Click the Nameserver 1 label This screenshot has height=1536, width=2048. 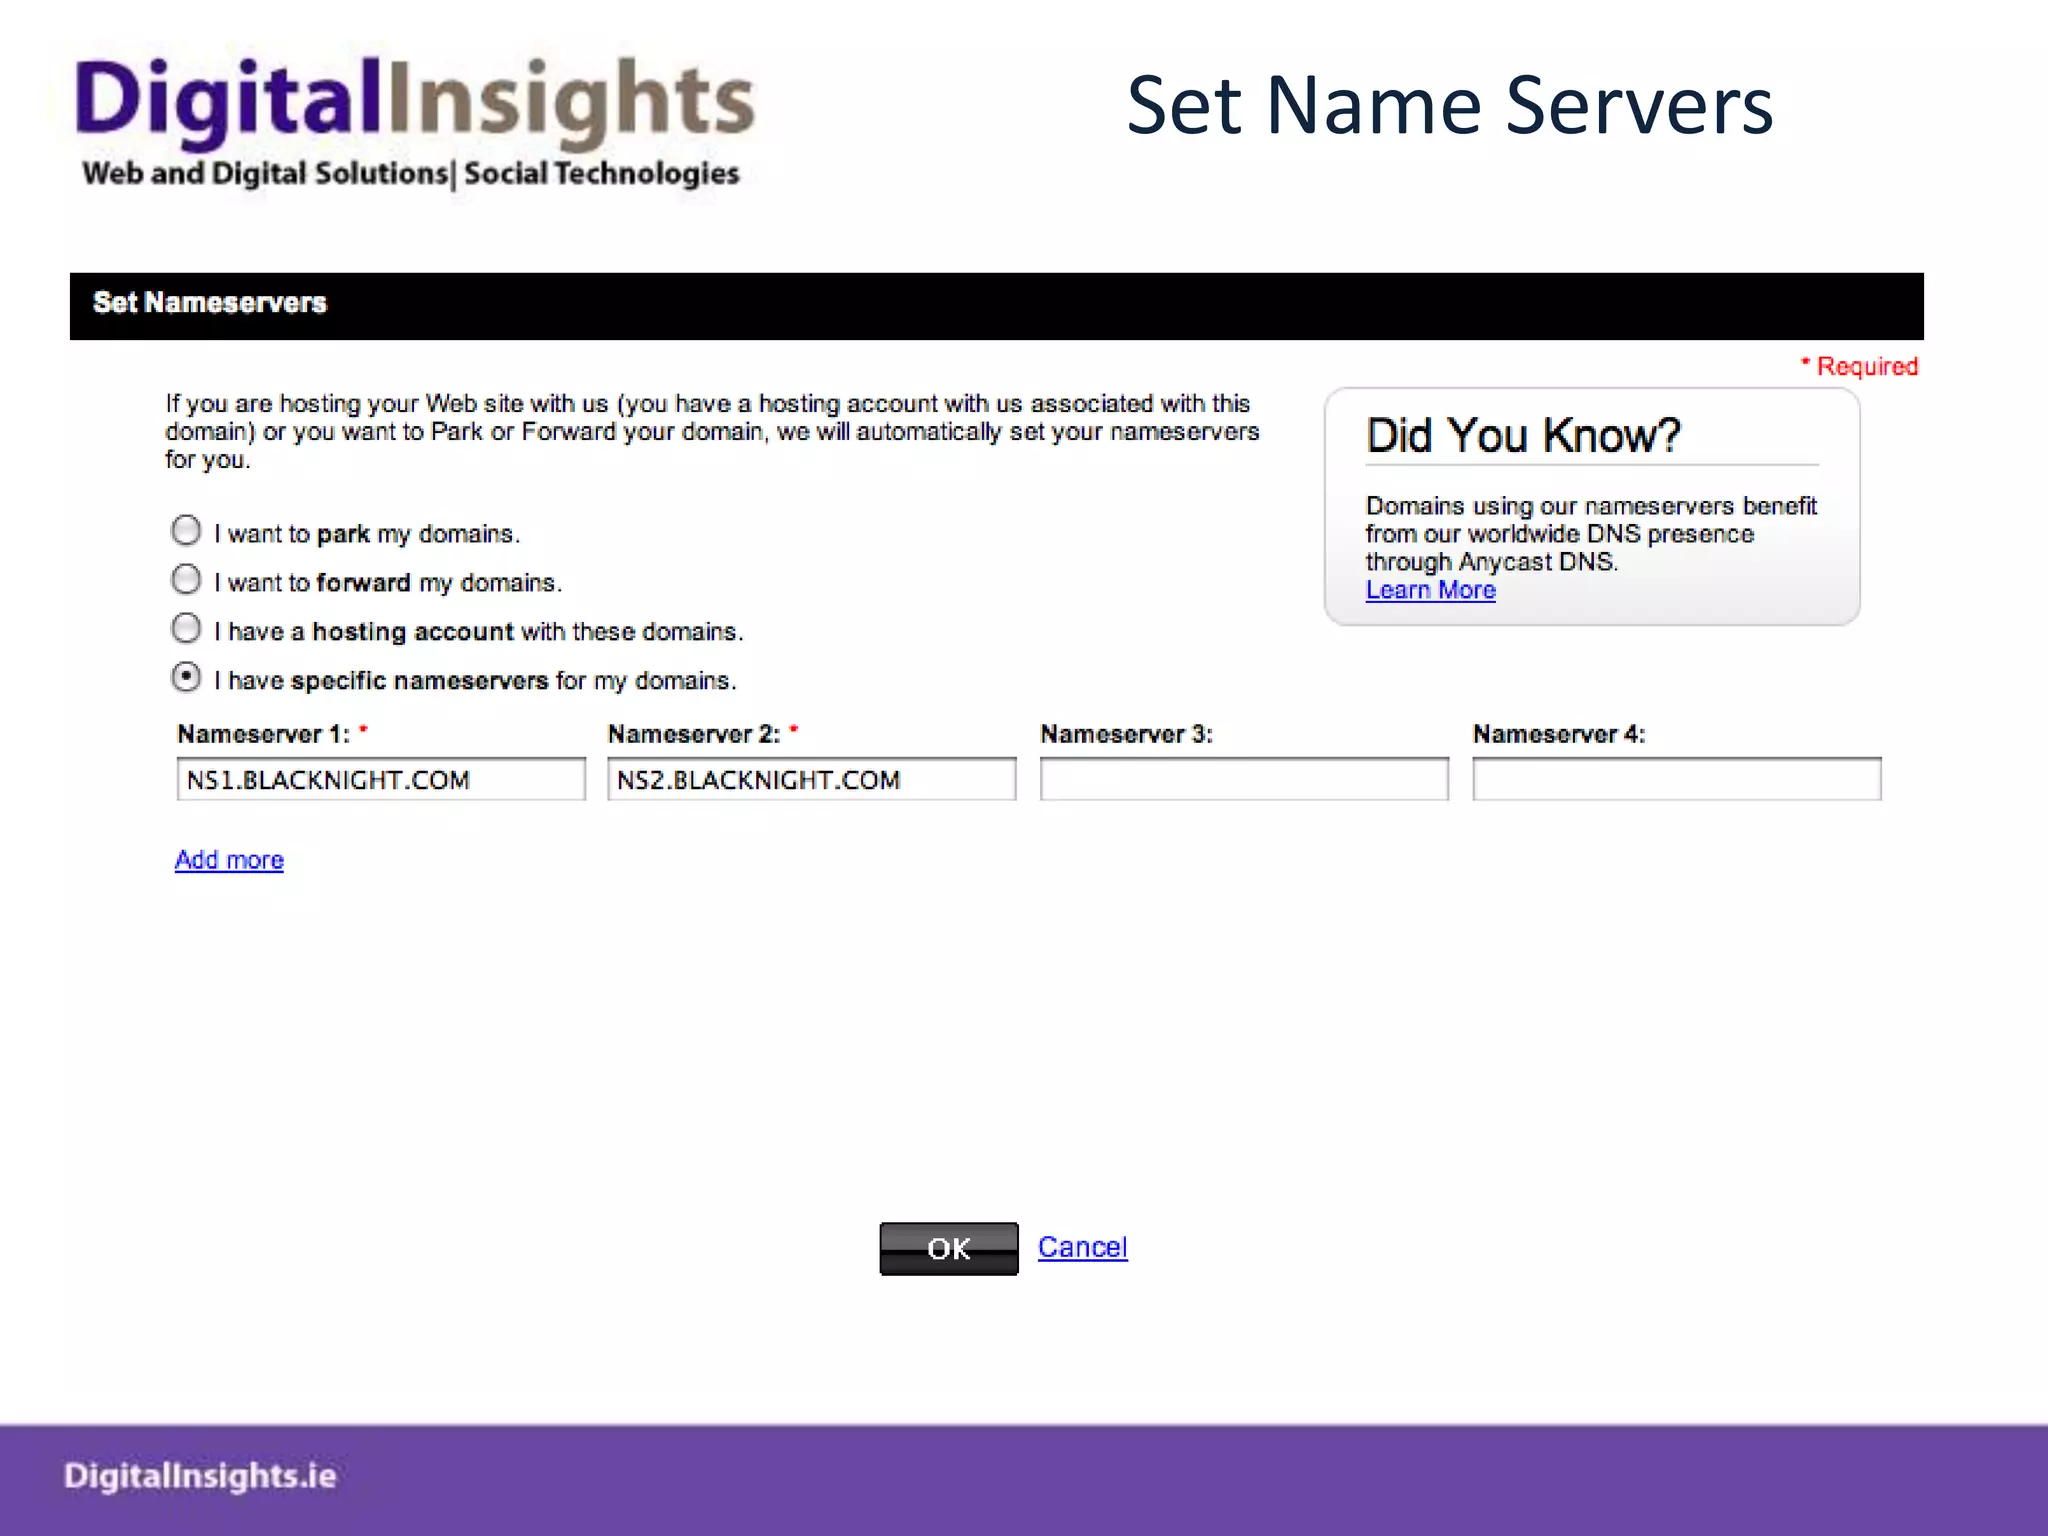click(x=263, y=734)
